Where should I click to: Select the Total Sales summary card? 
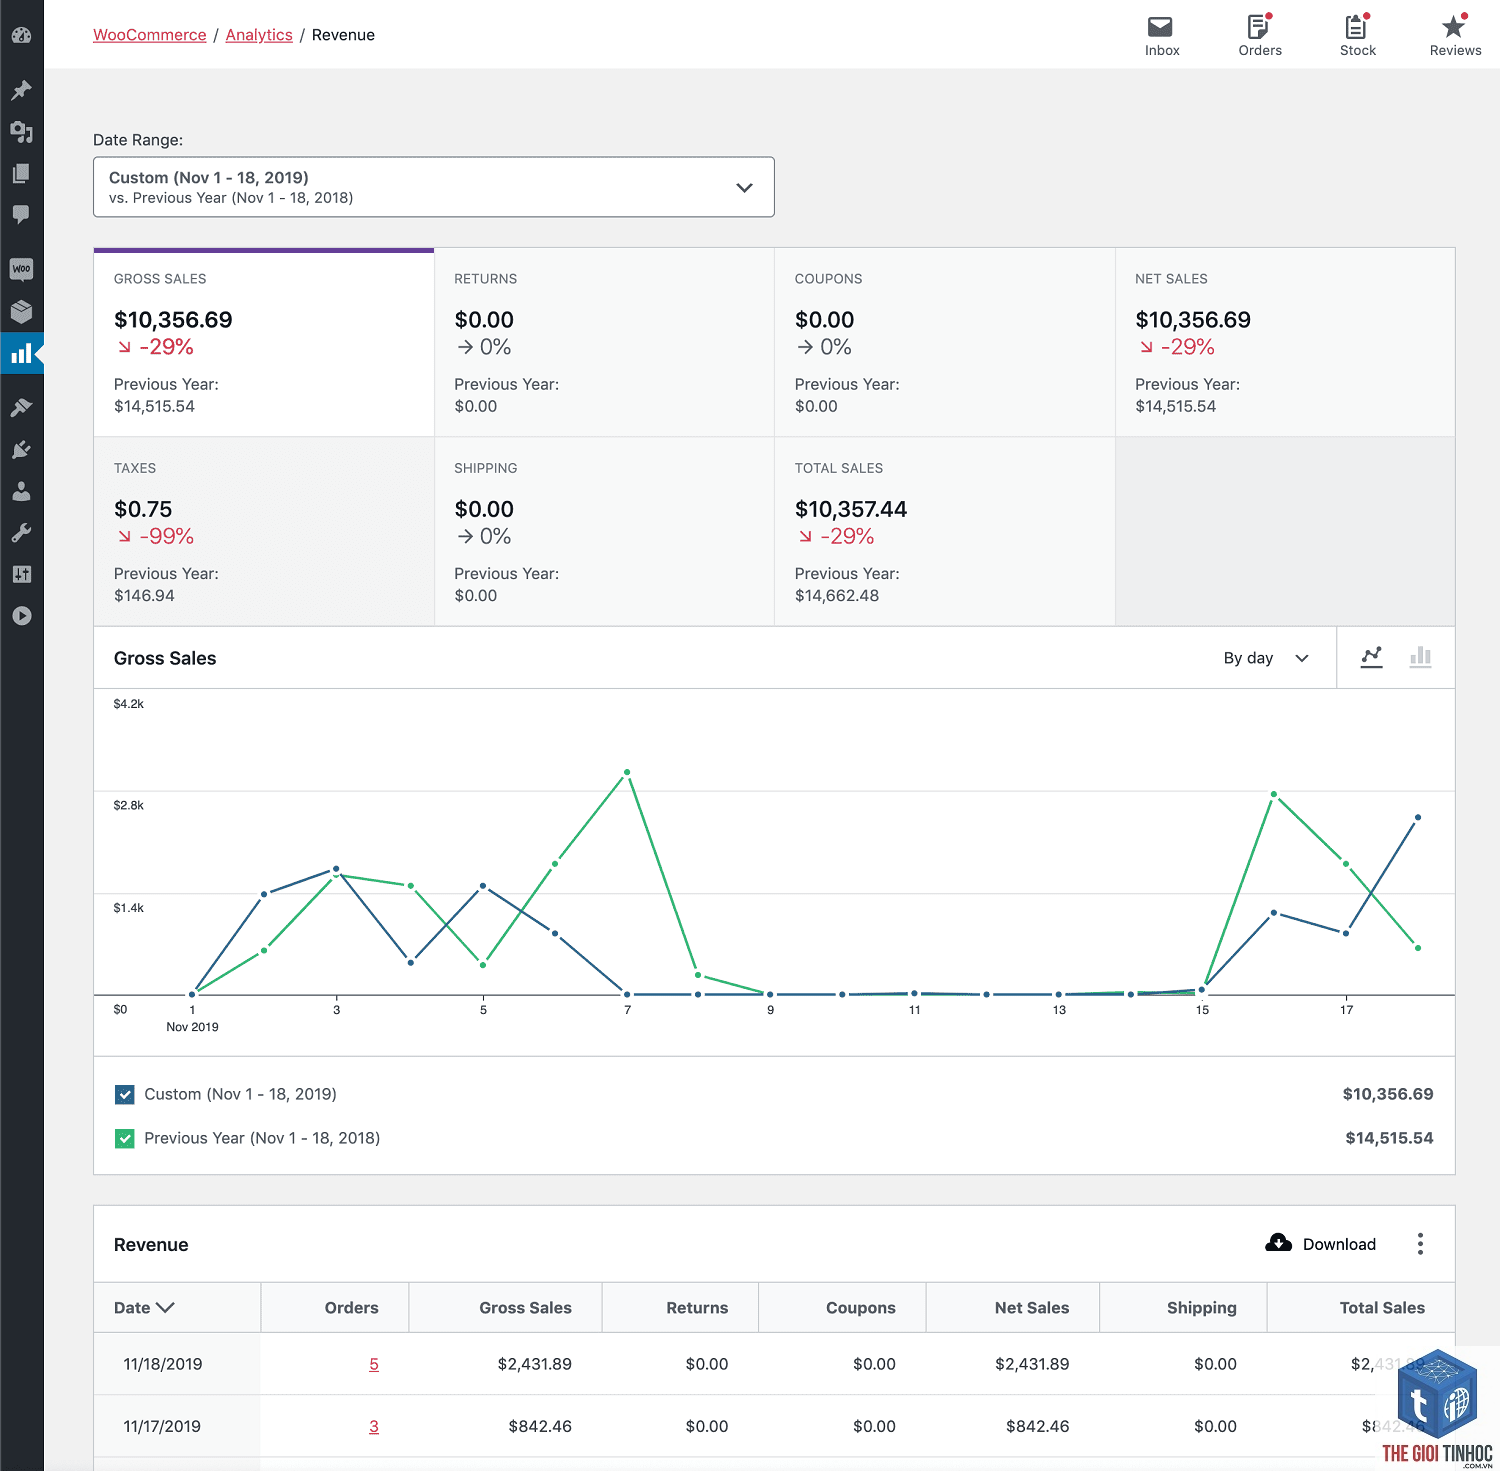(x=945, y=531)
